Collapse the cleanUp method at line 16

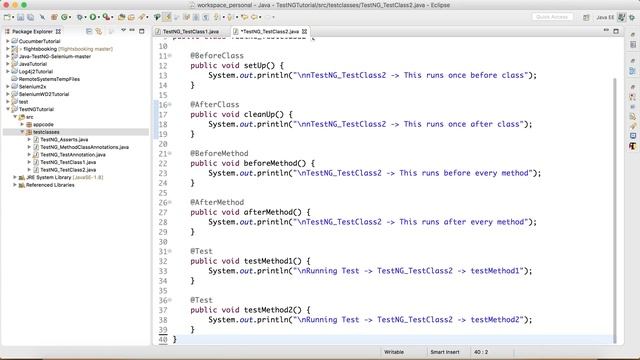click(x=170, y=105)
